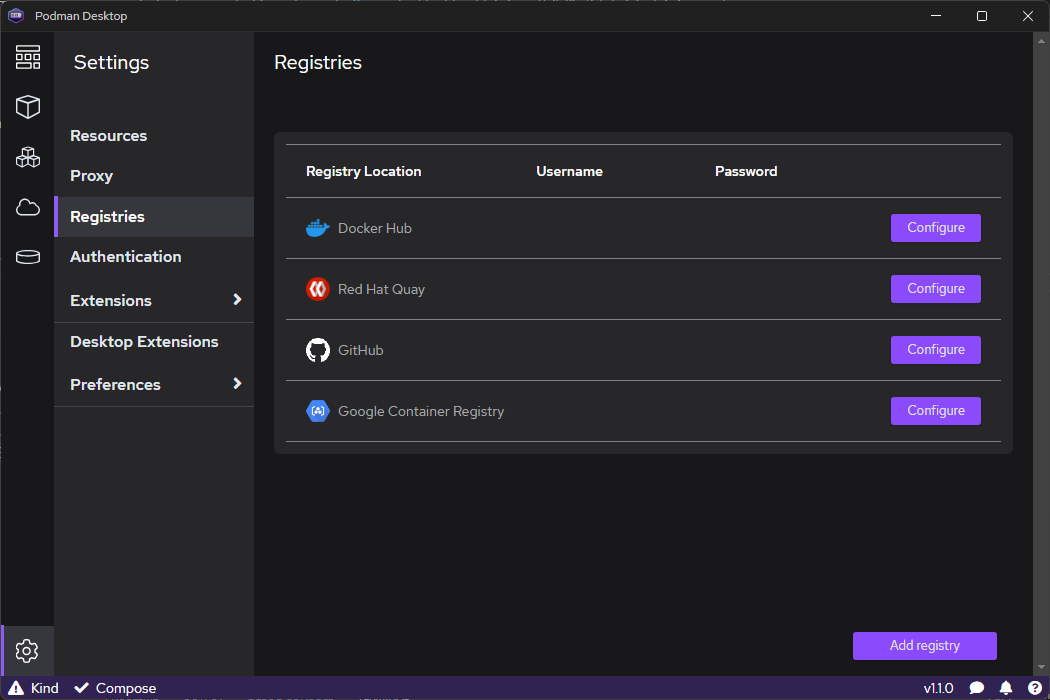
Task: Click the Registries page heading
Action: [x=318, y=62]
